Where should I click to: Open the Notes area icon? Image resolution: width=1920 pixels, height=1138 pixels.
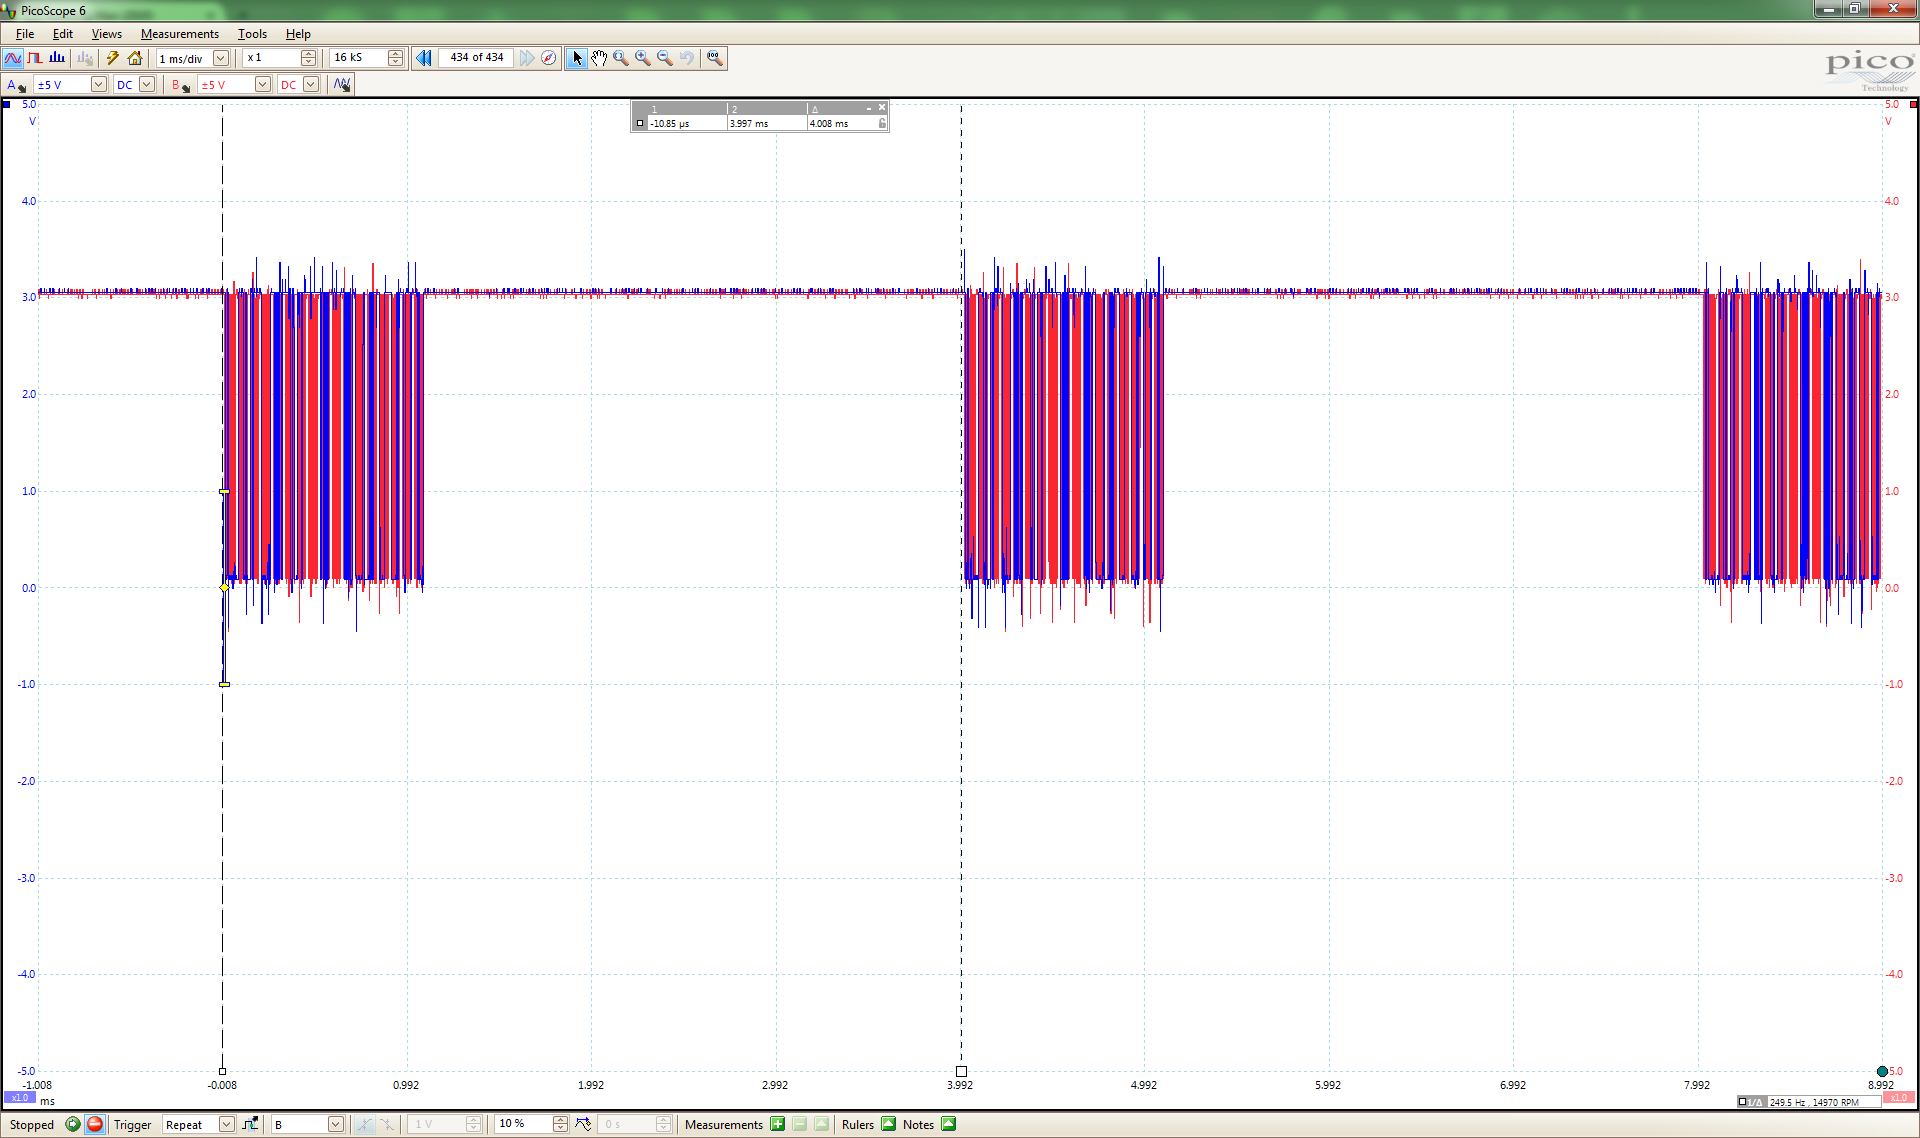(x=949, y=1124)
